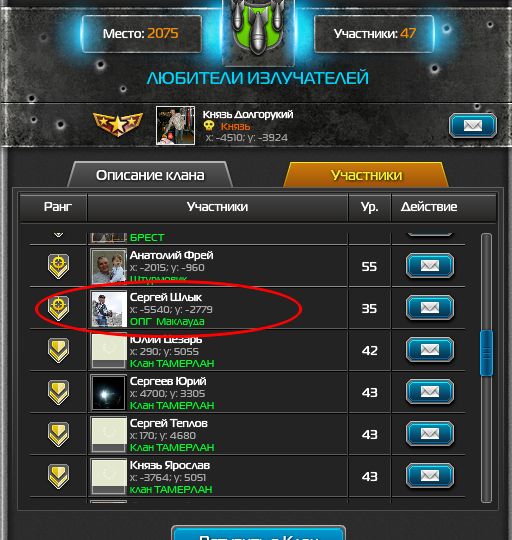512x540 pixels.
Task: Message player Князь Ярослав
Action: tap(430, 476)
